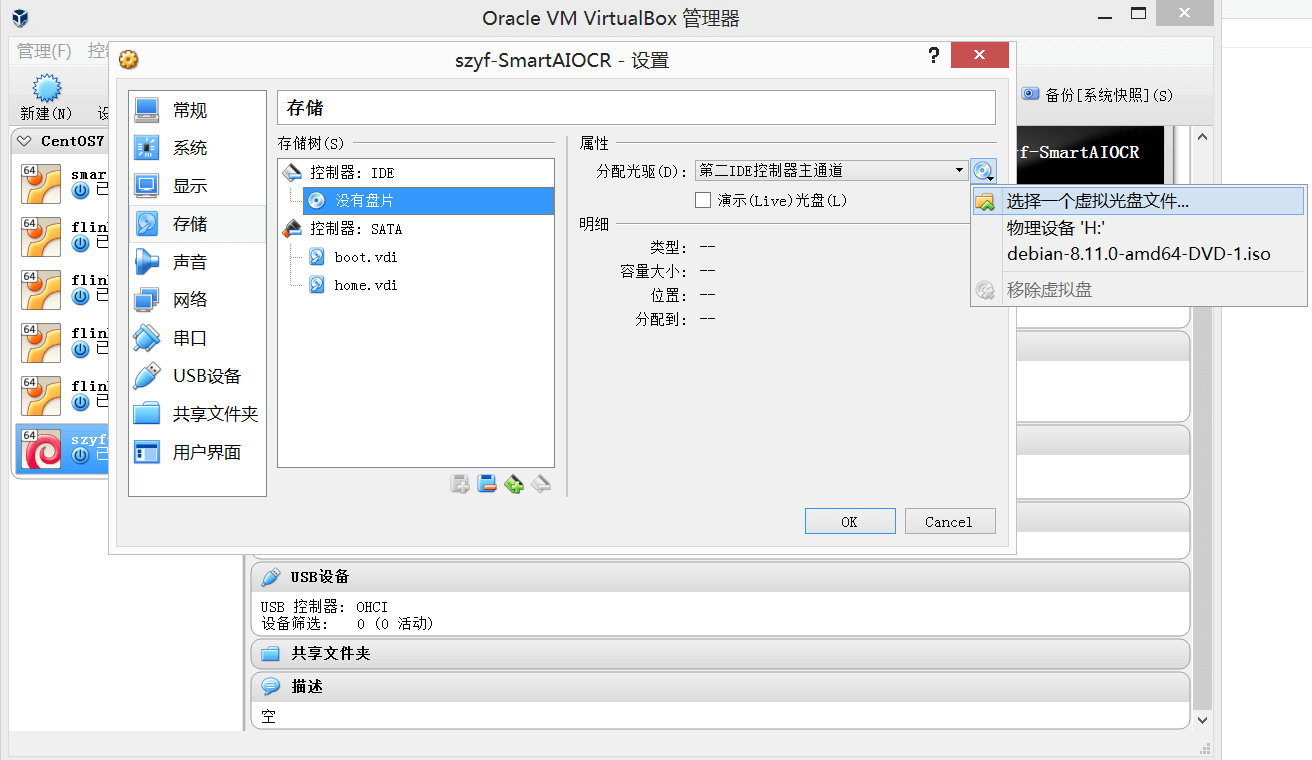Image resolution: width=1312 pixels, height=760 pixels.
Task: Click the snapshots (备份[系统快照]) button in Manager
Action: point(1096,95)
